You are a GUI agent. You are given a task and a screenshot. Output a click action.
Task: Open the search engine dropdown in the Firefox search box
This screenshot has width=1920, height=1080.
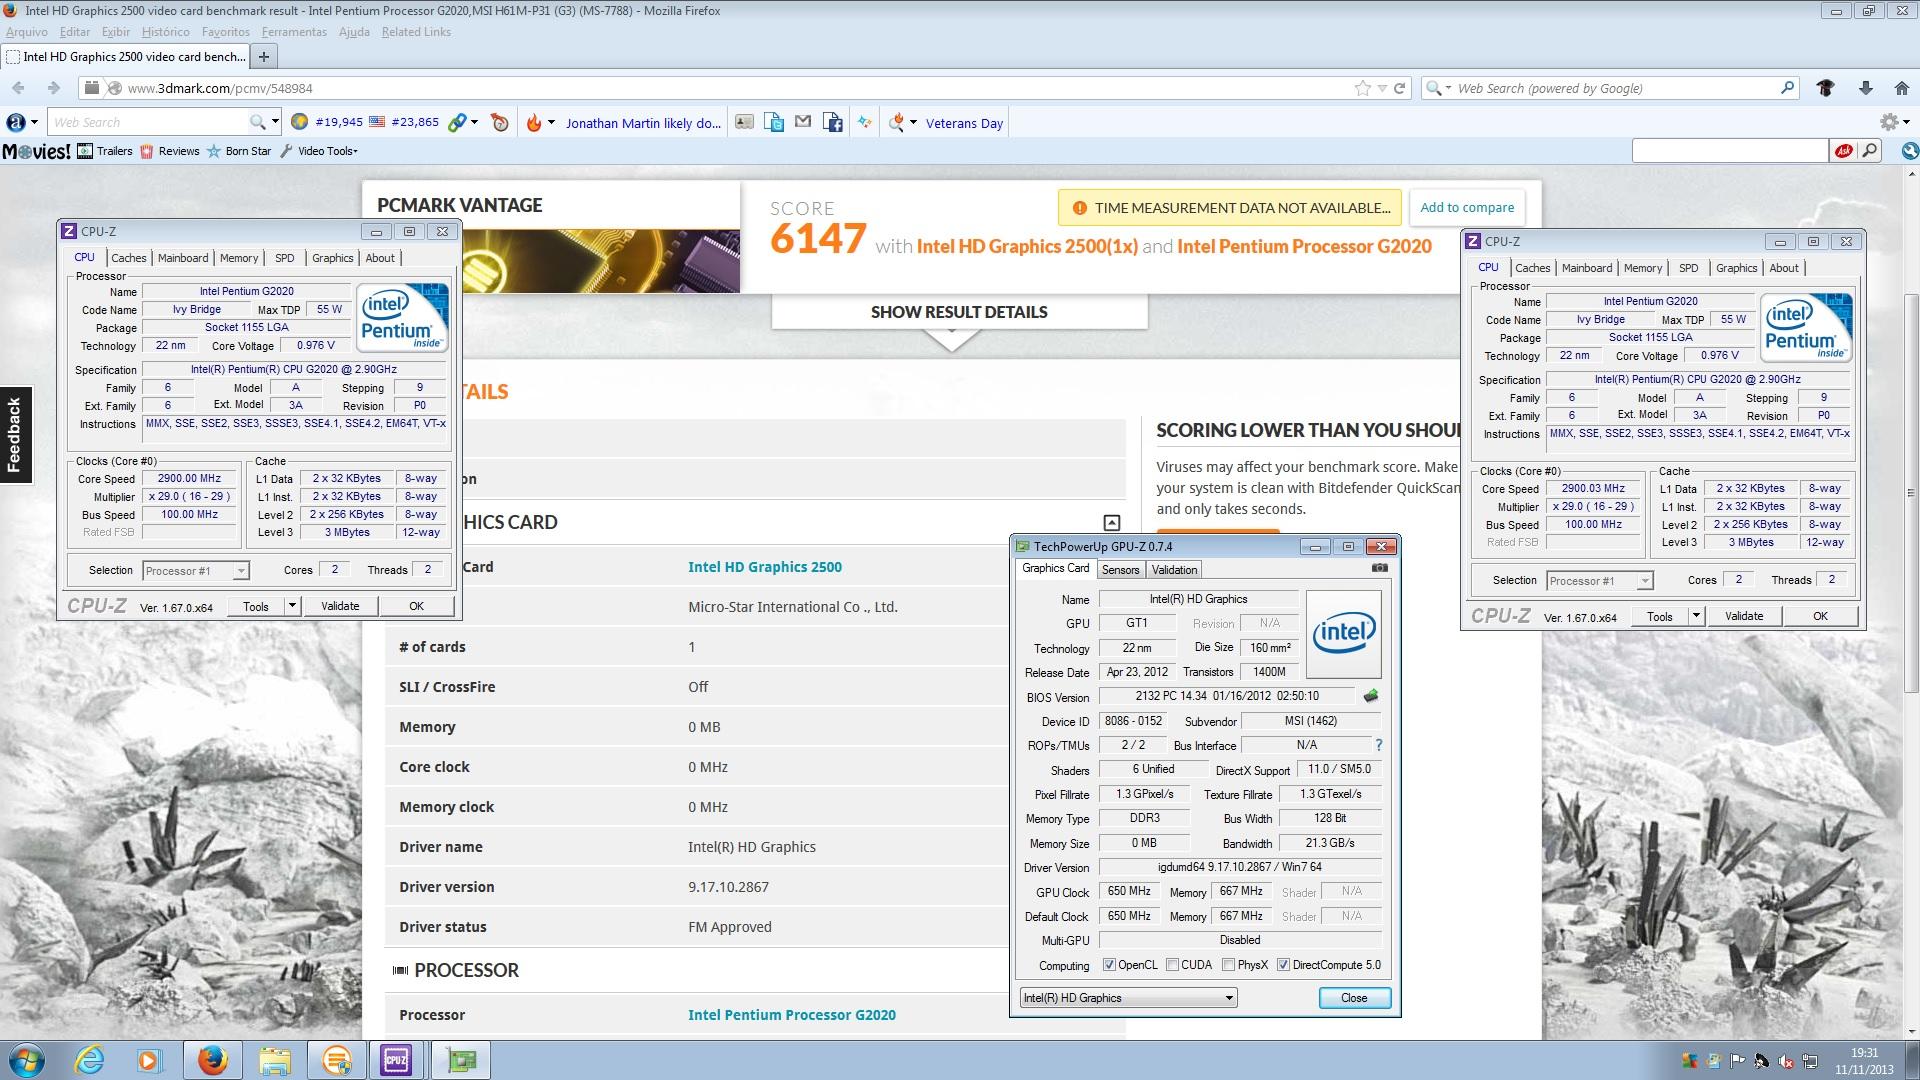(1447, 88)
